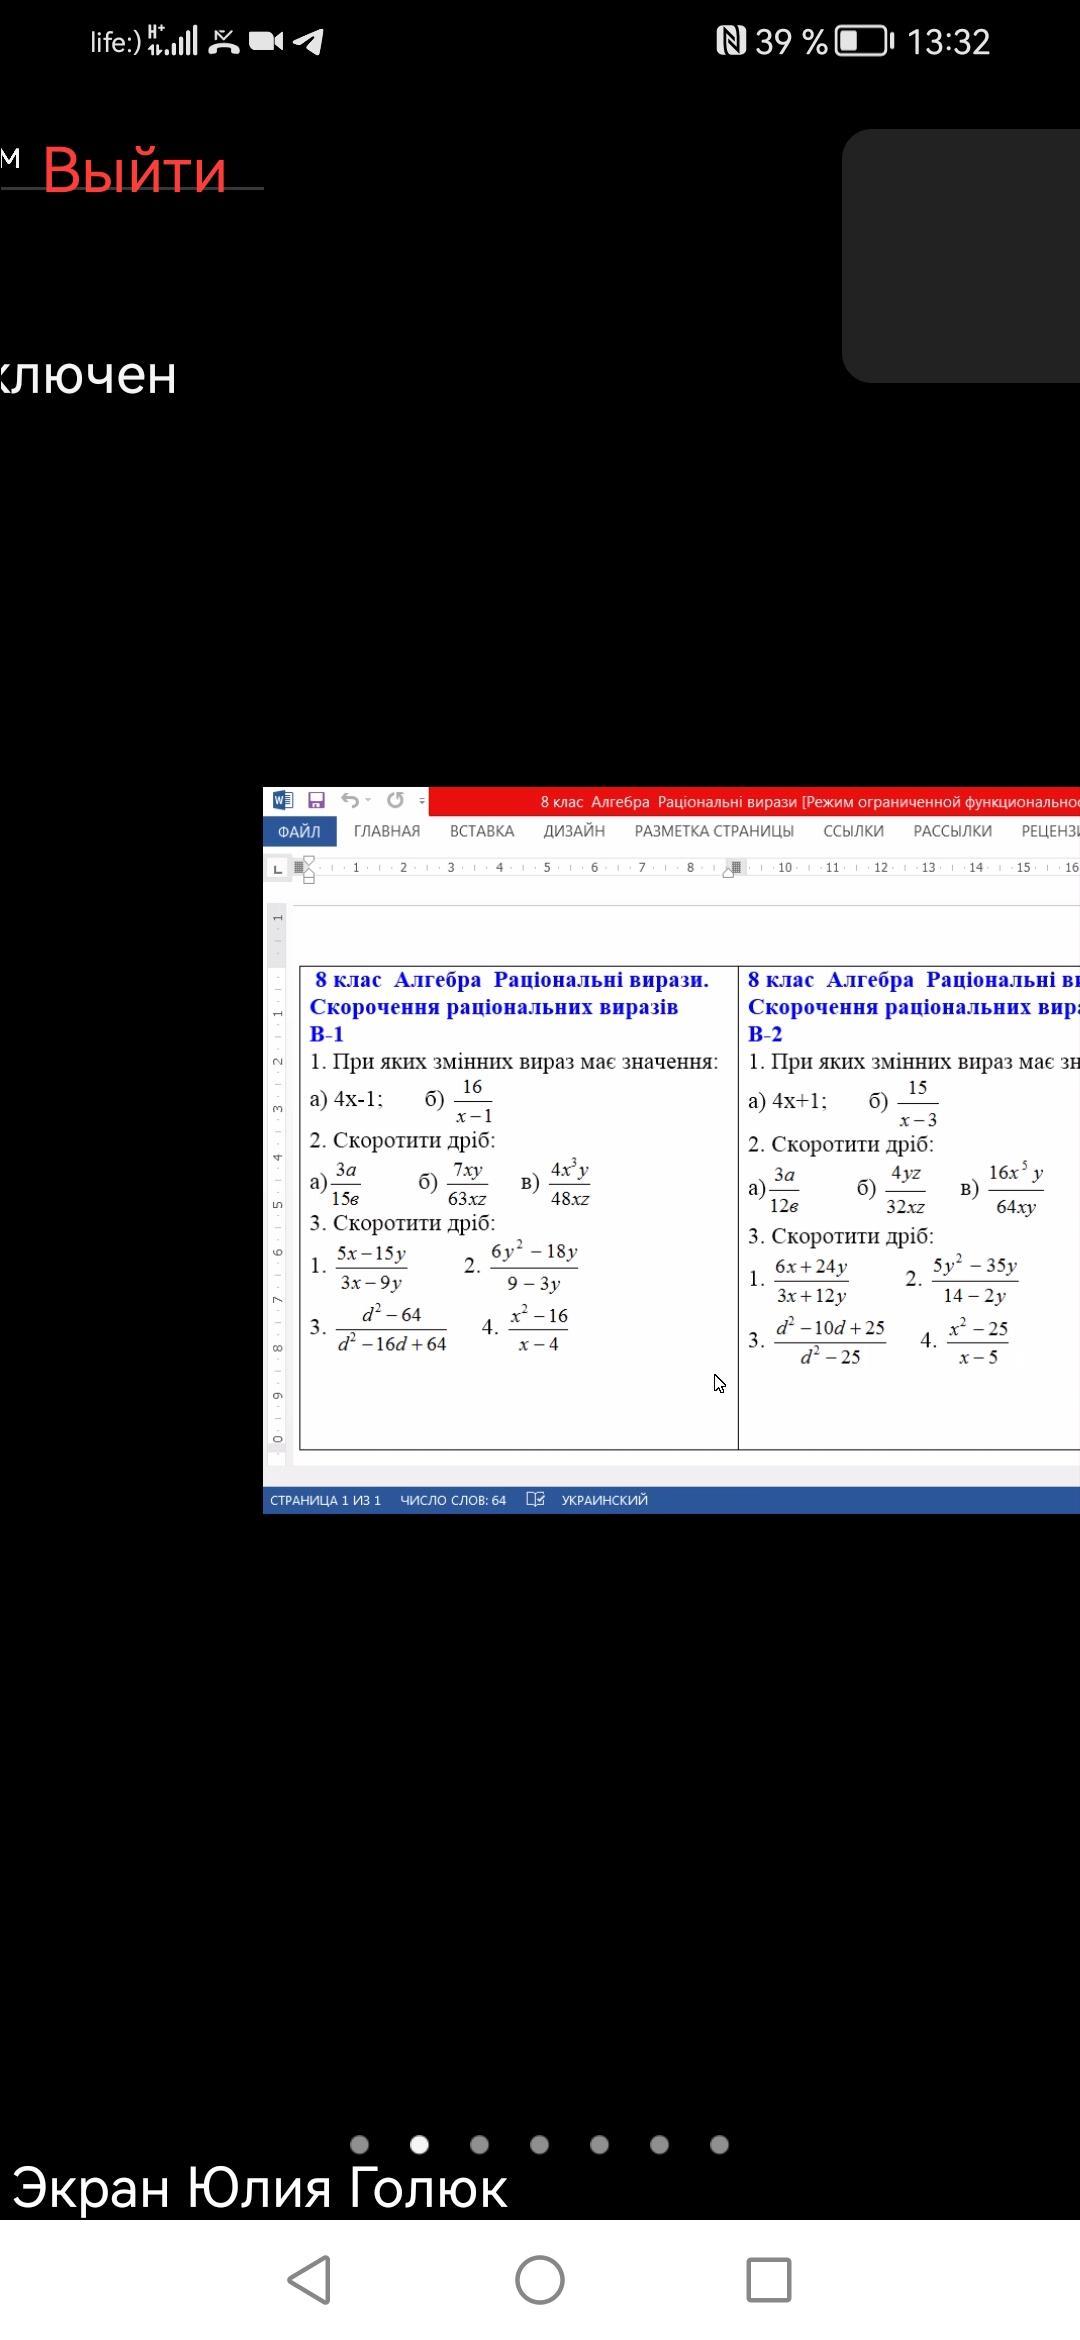Click the document title text in Word title bar
1080x2340 pixels.
pyautogui.click(x=810, y=802)
